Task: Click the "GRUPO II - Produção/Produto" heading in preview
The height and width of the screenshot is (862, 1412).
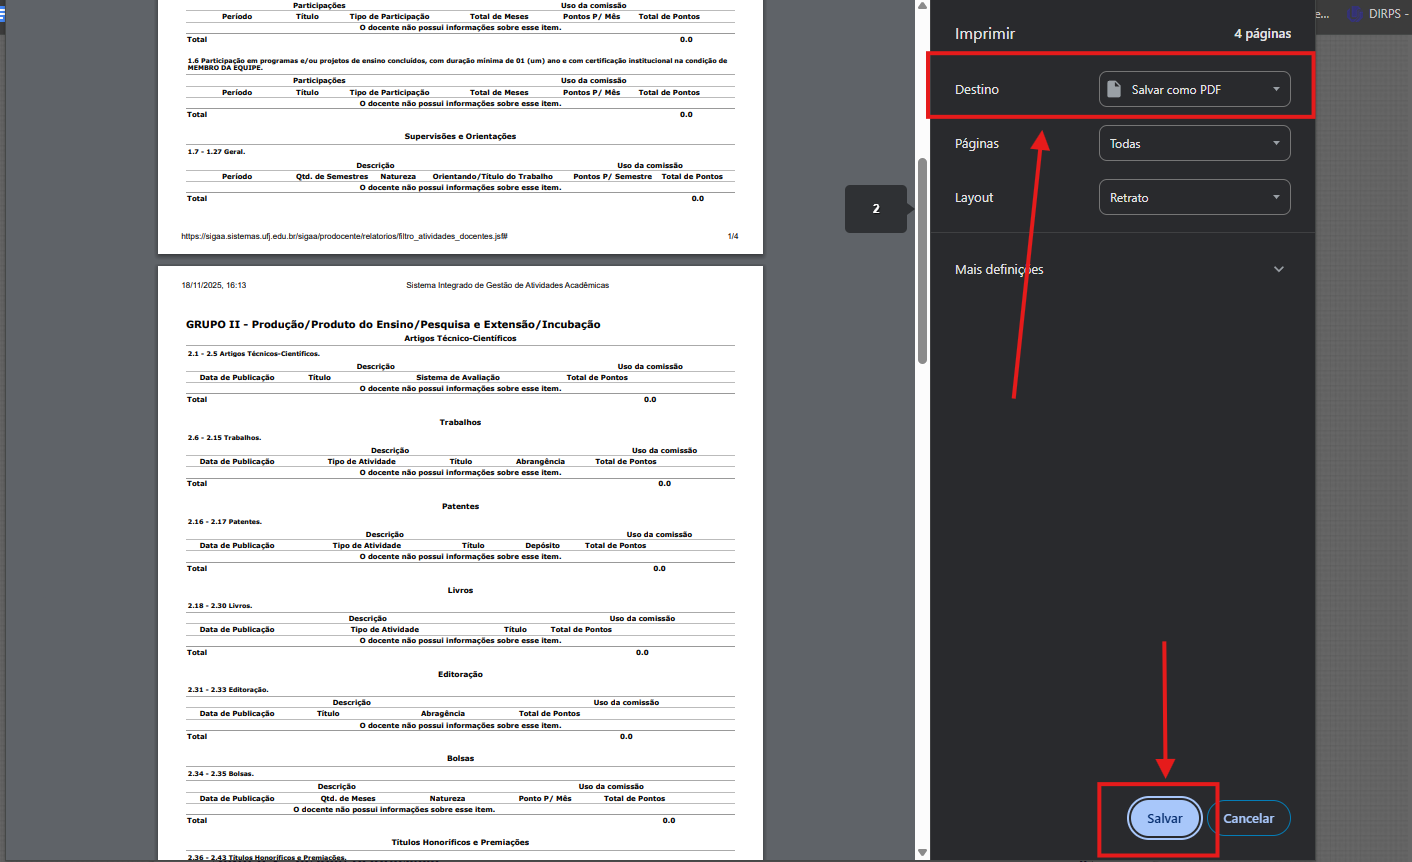Action: tap(393, 324)
